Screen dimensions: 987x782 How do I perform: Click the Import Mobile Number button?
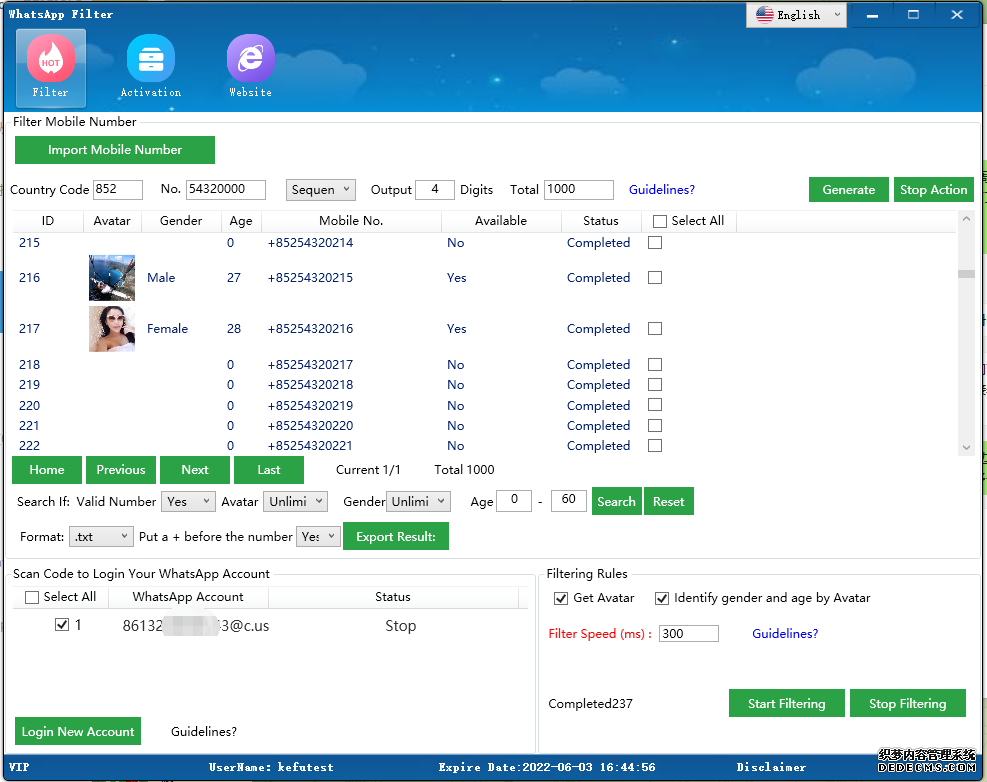click(115, 150)
